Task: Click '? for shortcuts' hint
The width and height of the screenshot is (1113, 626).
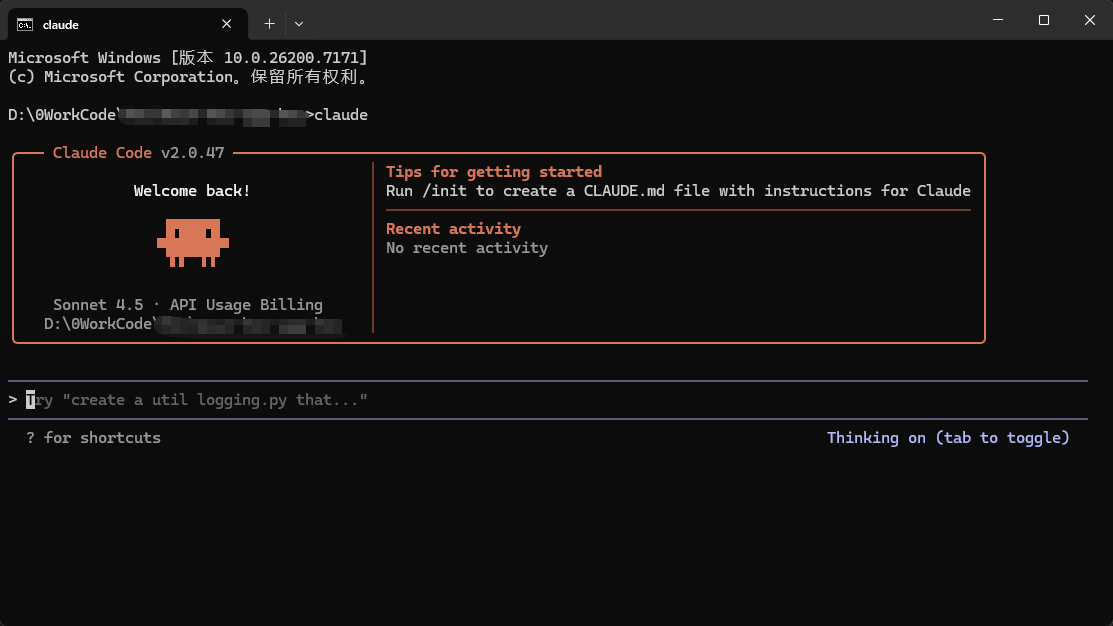Action: point(93,438)
